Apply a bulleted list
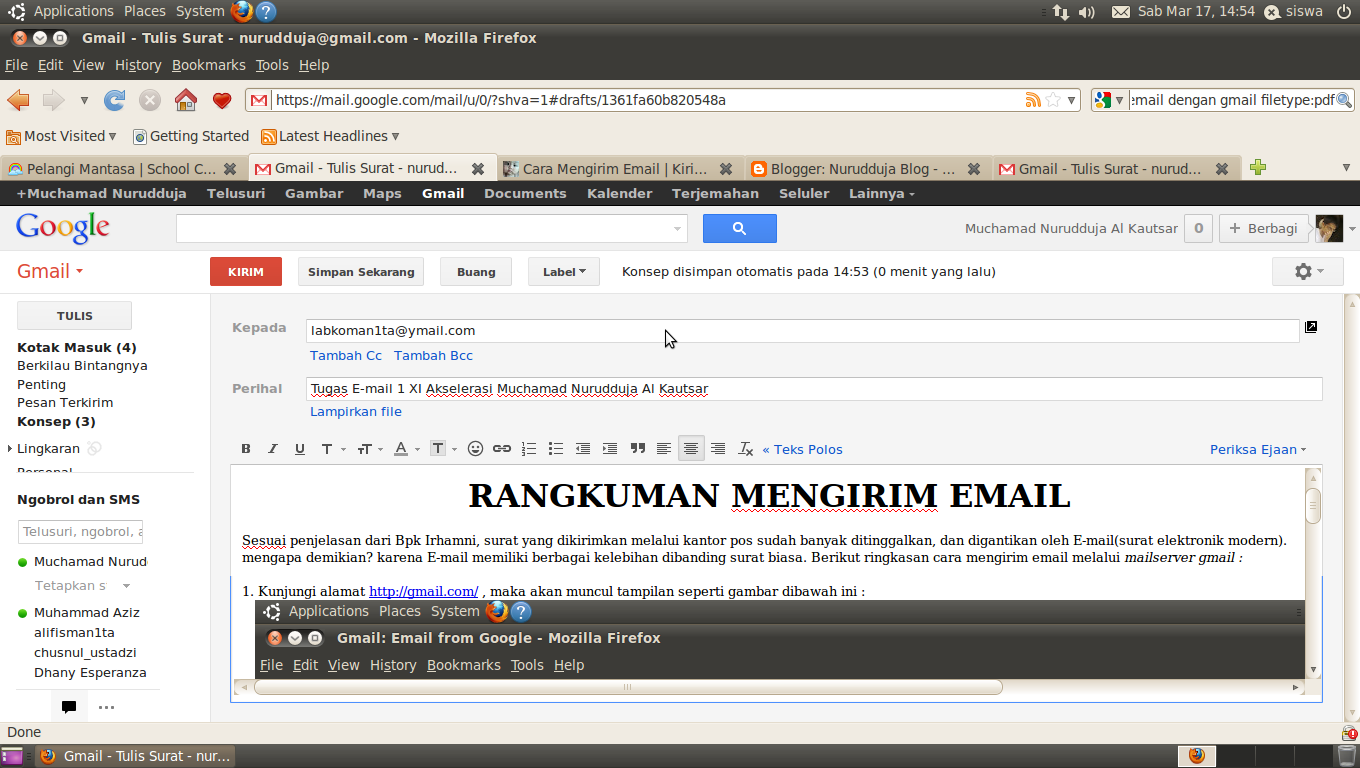The image size is (1360, 768). click(556, 449)
